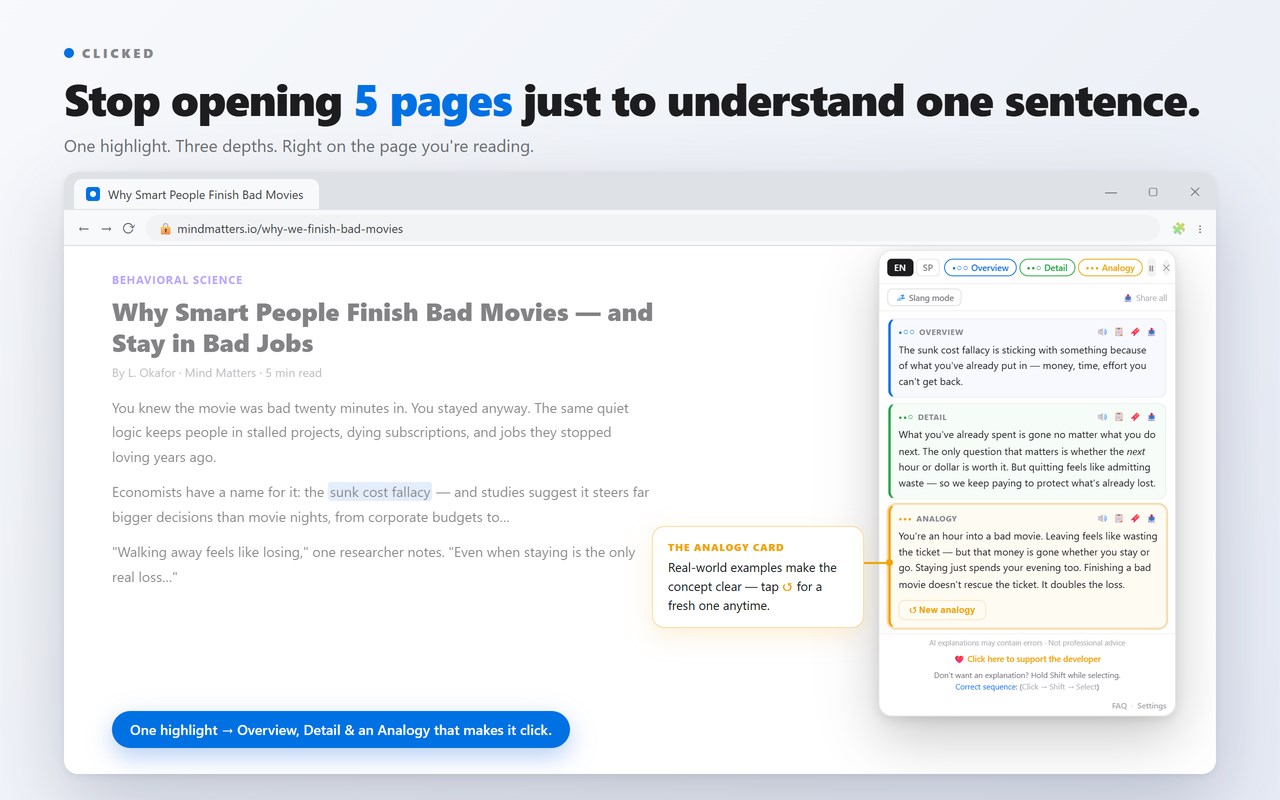The image size is (1280, 800).
Task: Maximize the browser window
Action: pyautogui.click(x=1152, y=192)
